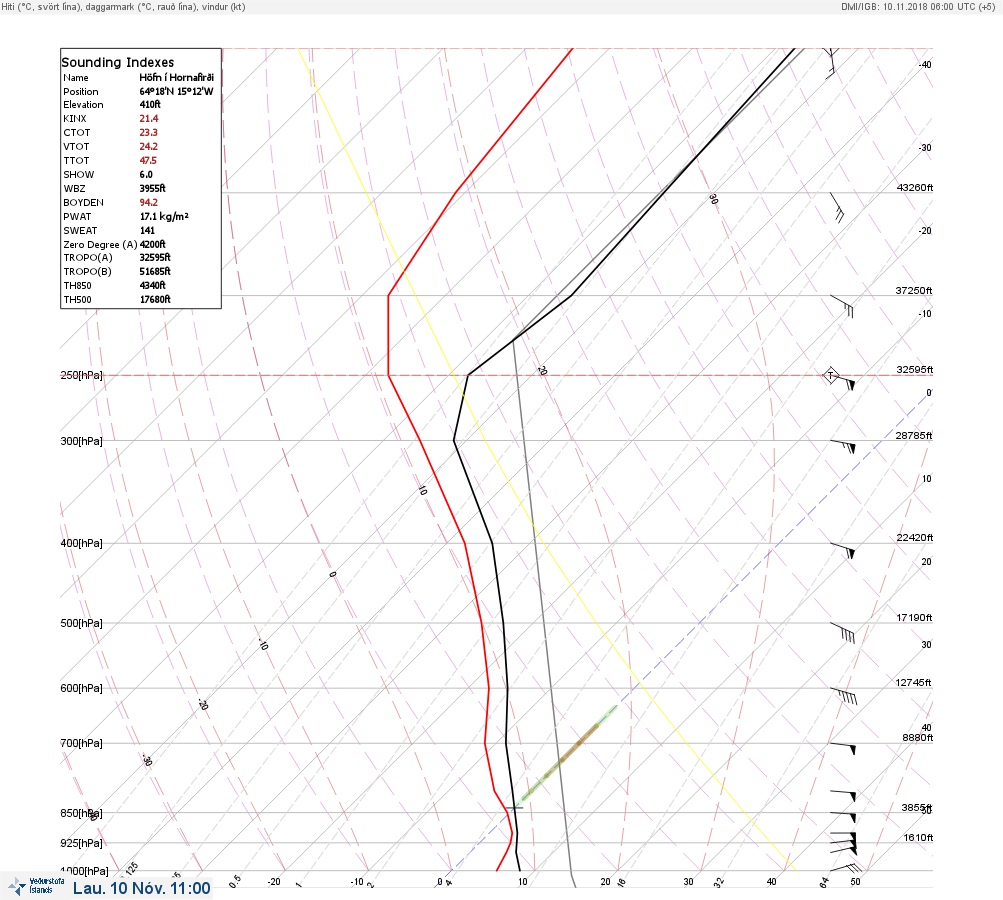Click the 300[hPa] pressure label
This screenshot has width=1003, height=900.
(81, 441)
